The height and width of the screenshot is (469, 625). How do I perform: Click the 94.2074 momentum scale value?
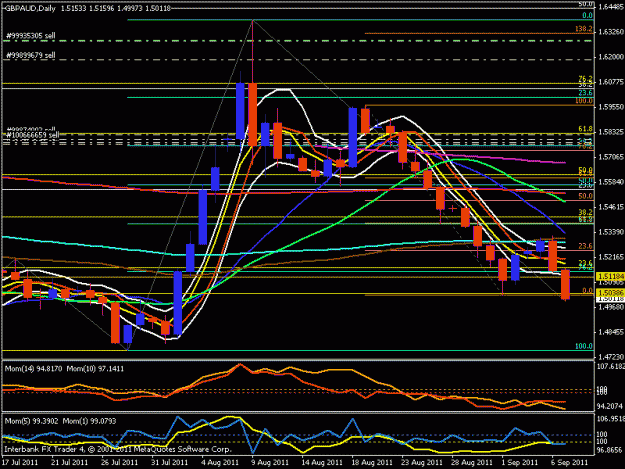pyautogui.click(x=610, y=406)
